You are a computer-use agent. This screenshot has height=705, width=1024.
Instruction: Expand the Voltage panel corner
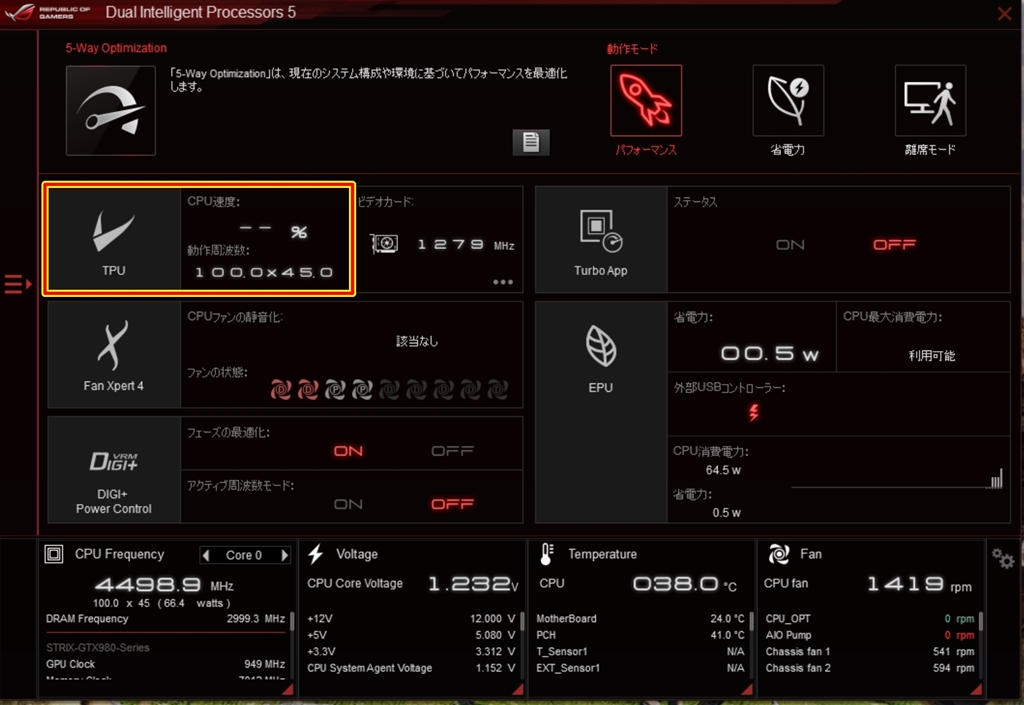coord(518,689)
